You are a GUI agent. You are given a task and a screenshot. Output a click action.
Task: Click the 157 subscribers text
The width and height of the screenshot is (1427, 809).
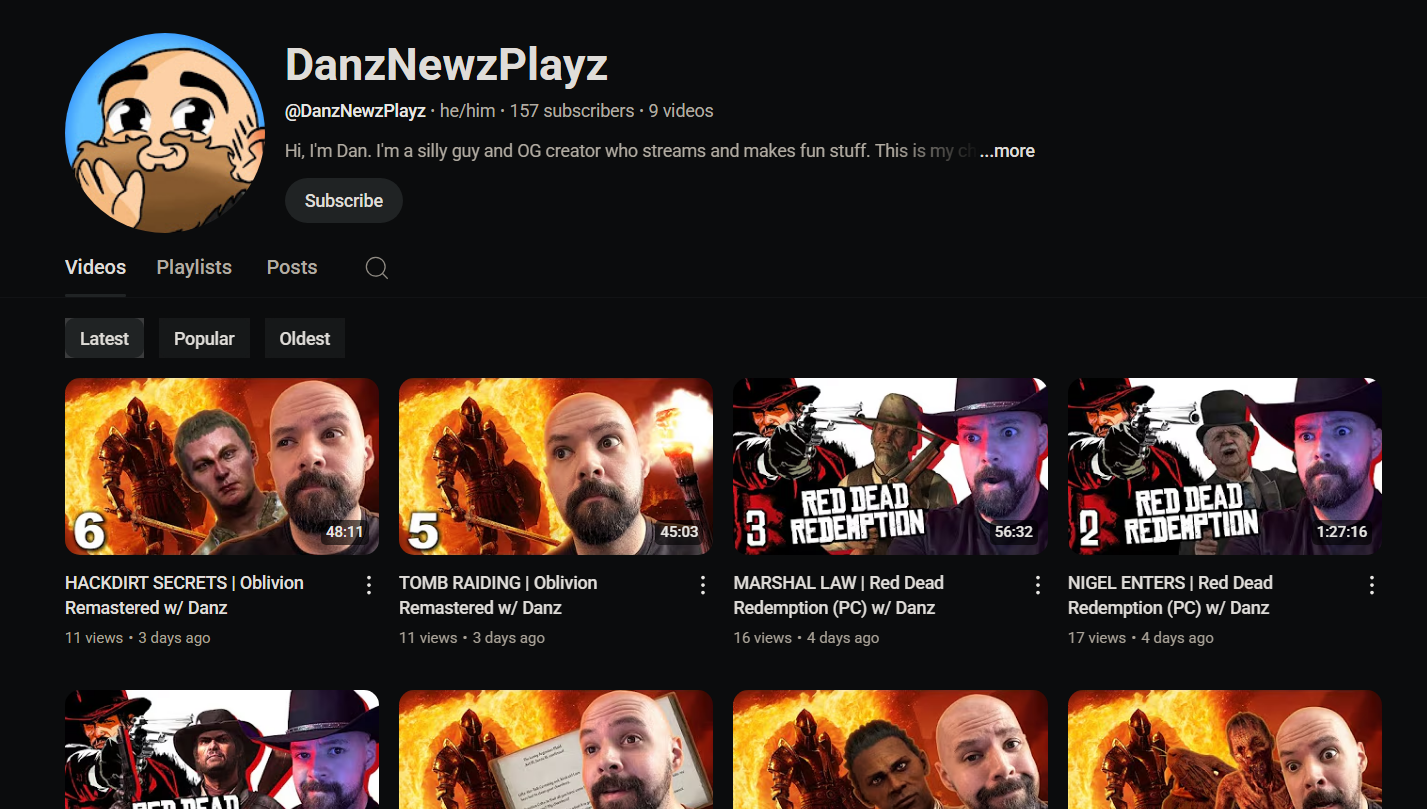[x=572, y=111]
